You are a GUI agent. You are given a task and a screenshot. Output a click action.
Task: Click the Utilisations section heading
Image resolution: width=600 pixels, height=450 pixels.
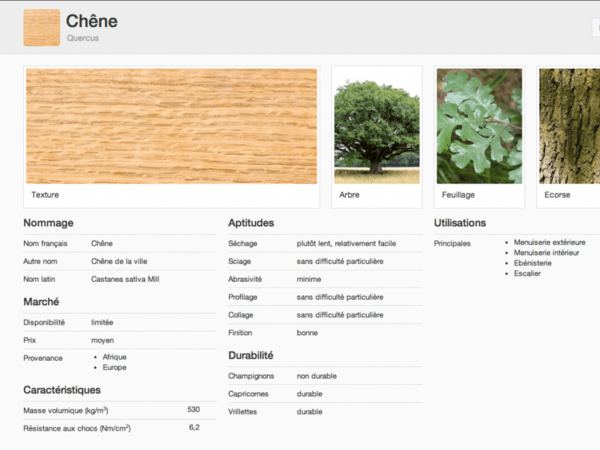460,223
